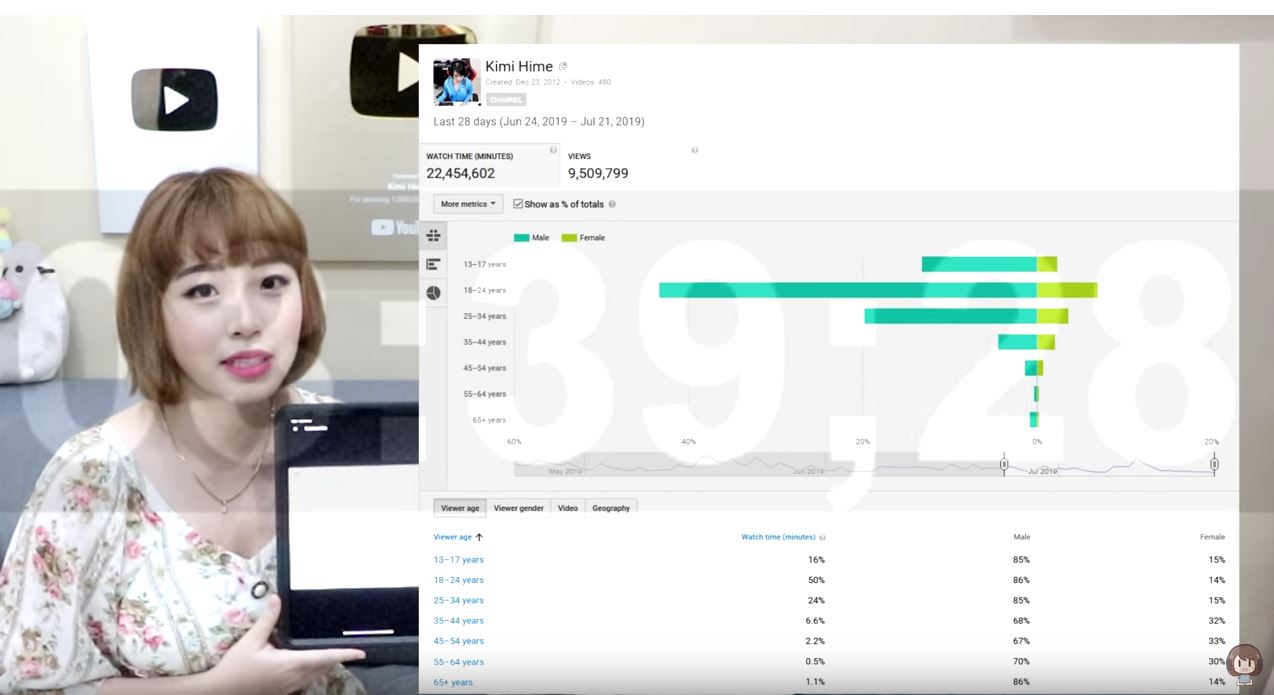Open the 65+ years row link
This screenshot has width=1274, height=695.
[x=453, y=682]
